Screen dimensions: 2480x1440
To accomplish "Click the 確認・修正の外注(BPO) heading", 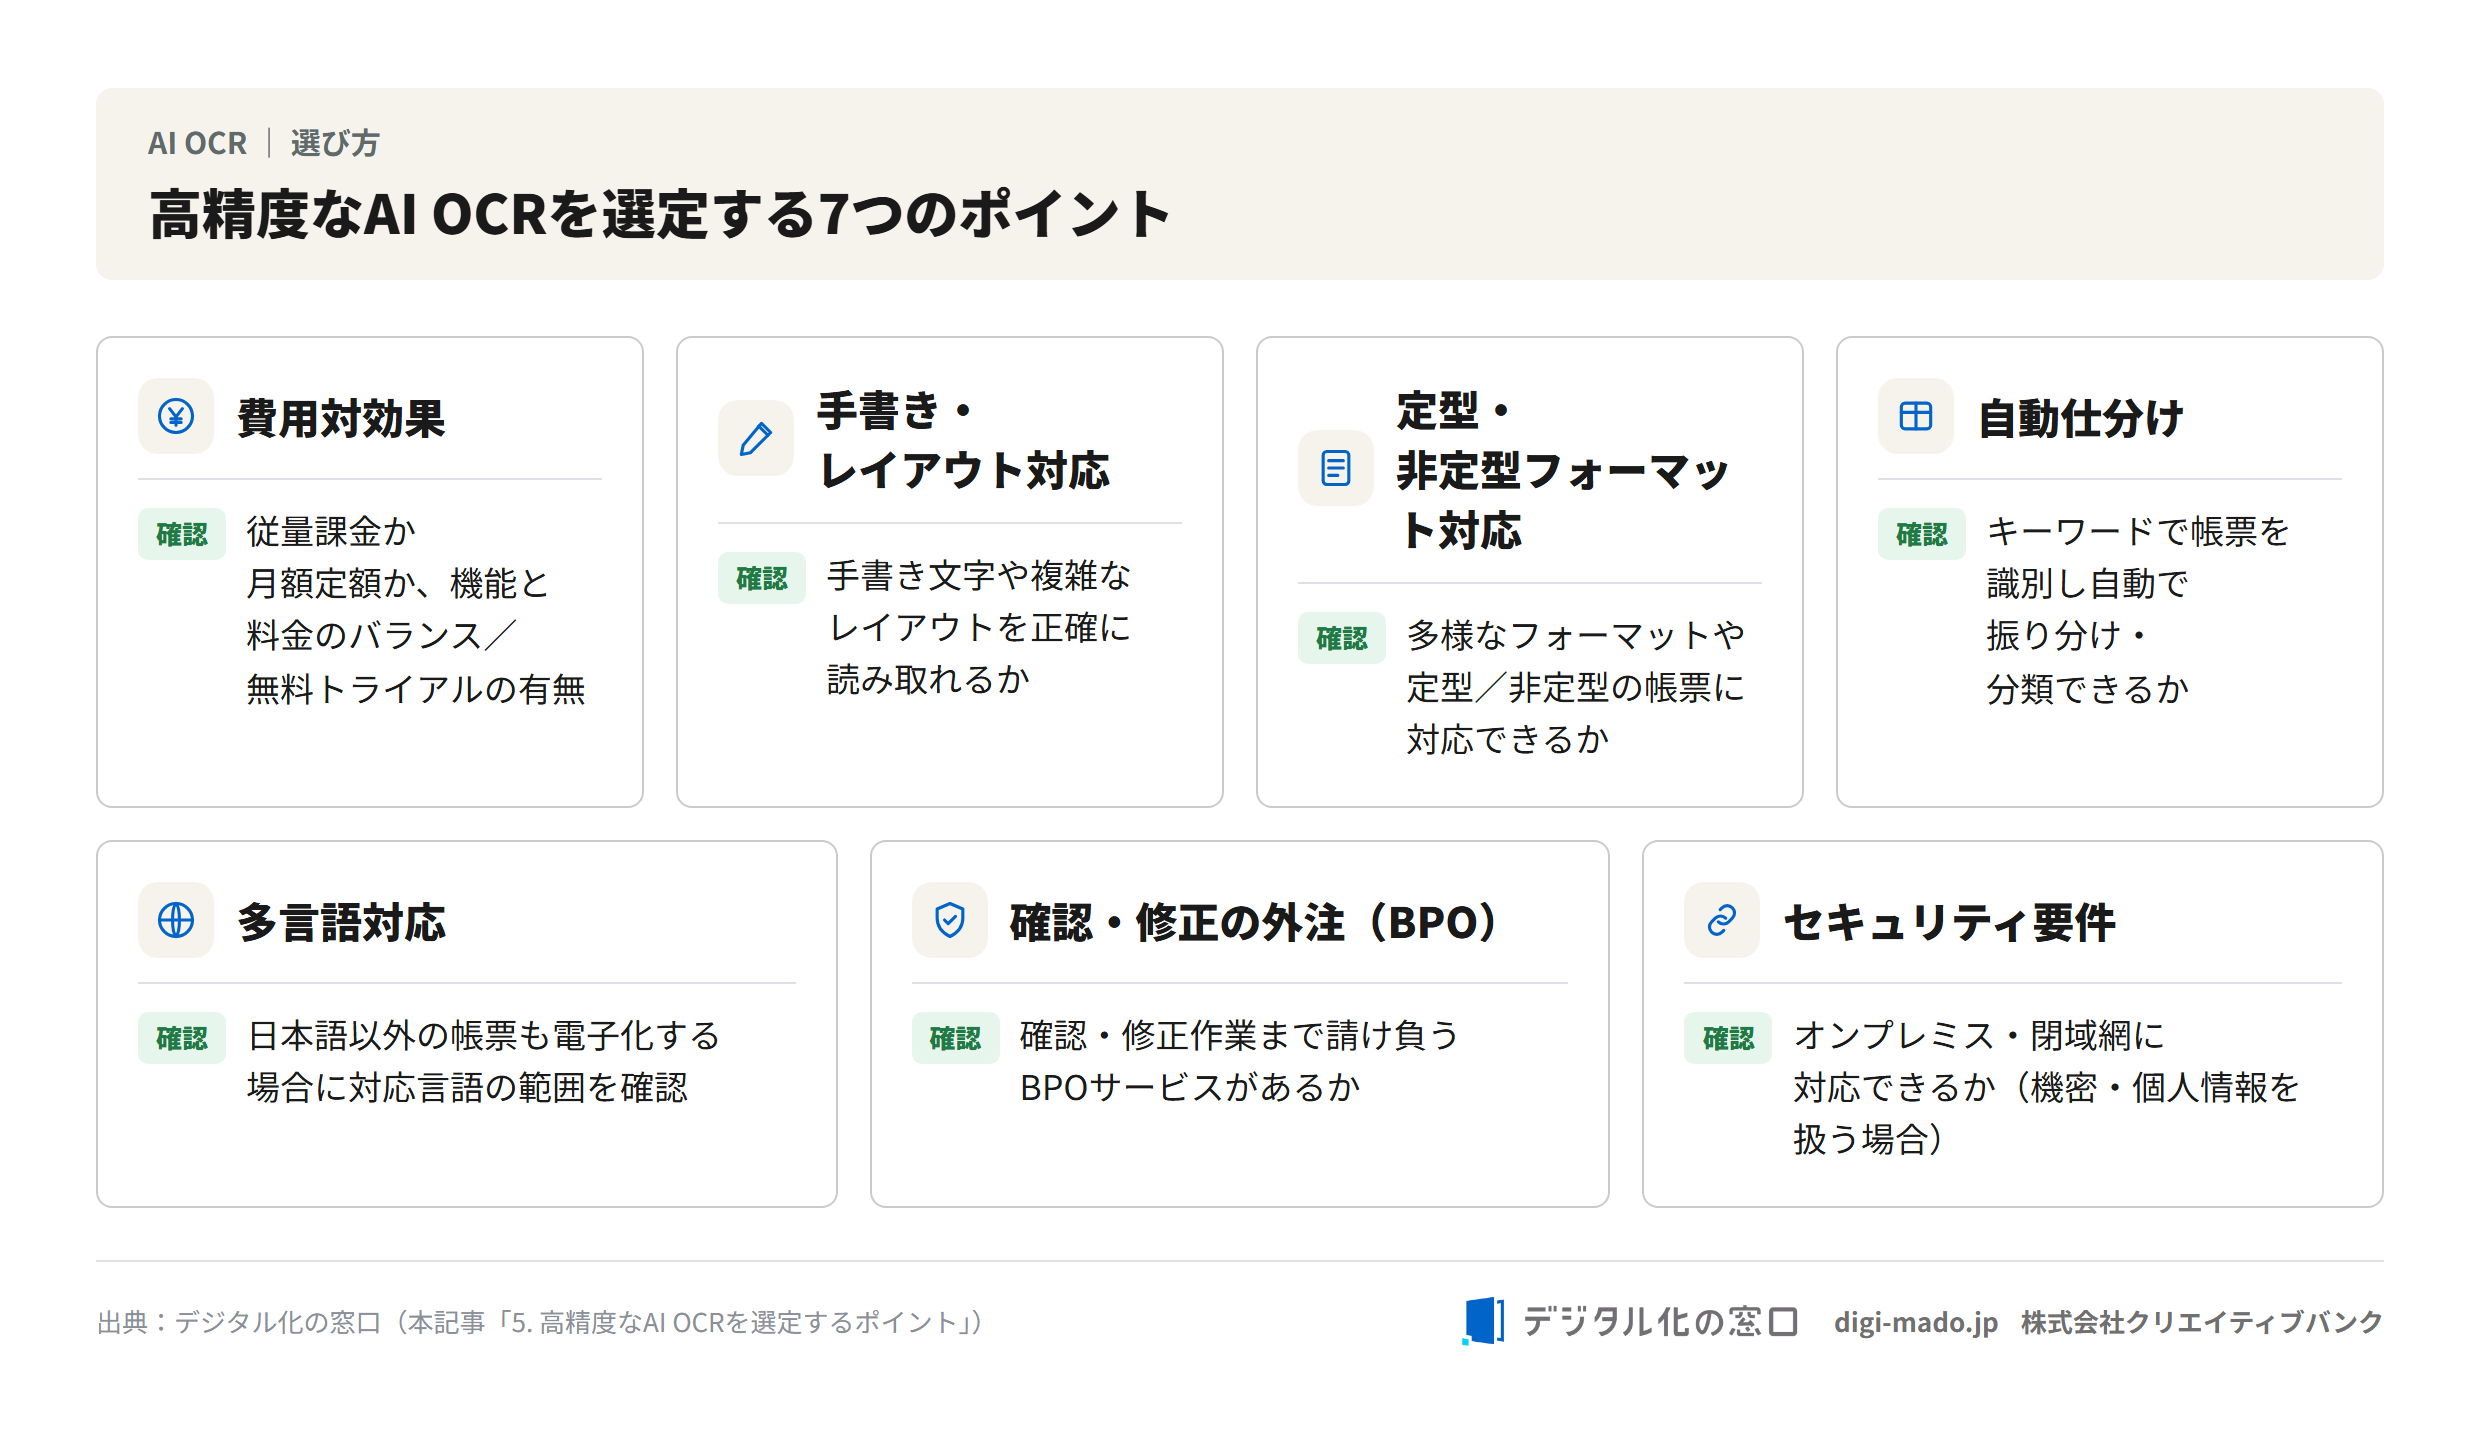I will (1254, 922).
